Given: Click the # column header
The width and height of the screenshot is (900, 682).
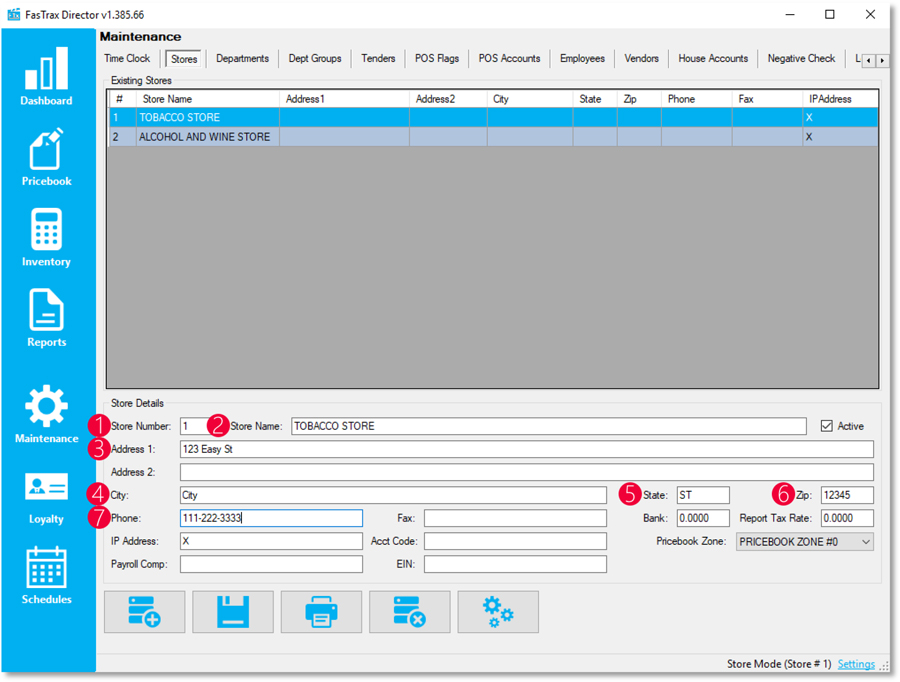Looking at the screenshot, I should (122, 99).
